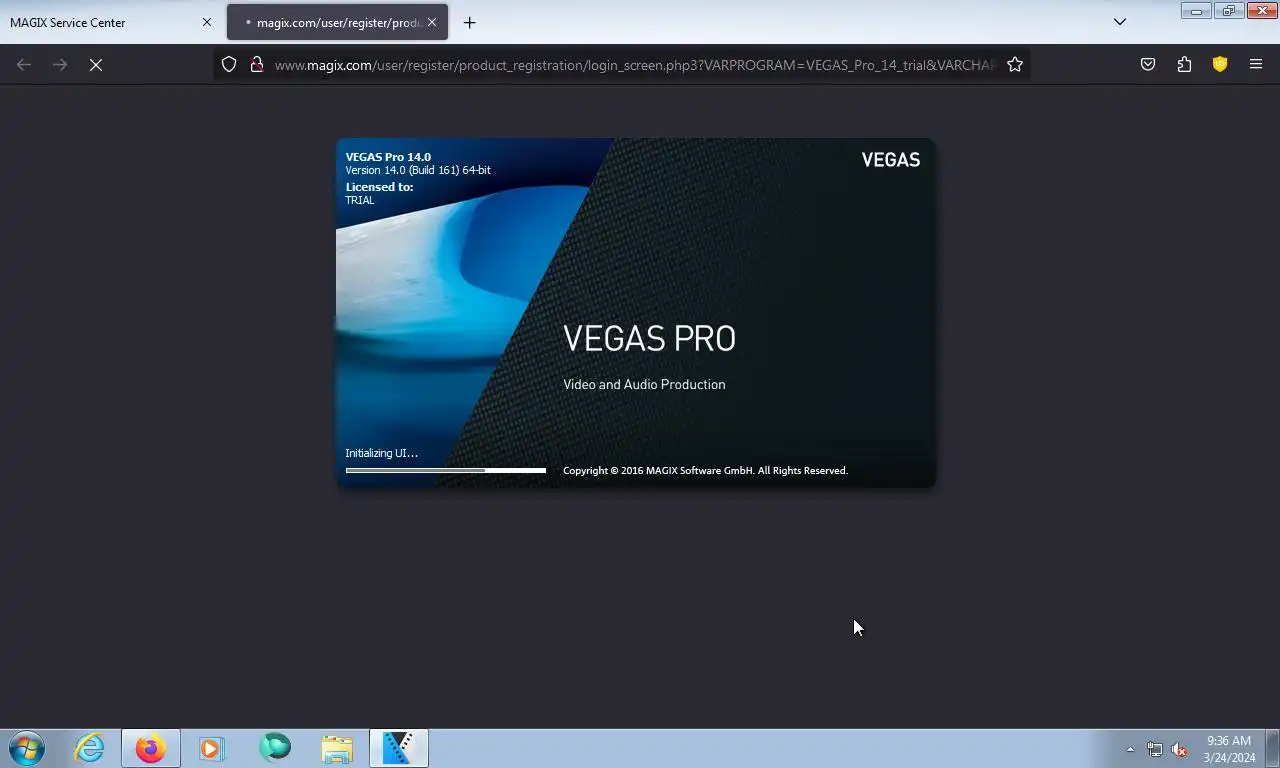Open a new browser tab
The image size is (1280, 768).
tap(470, 22)
